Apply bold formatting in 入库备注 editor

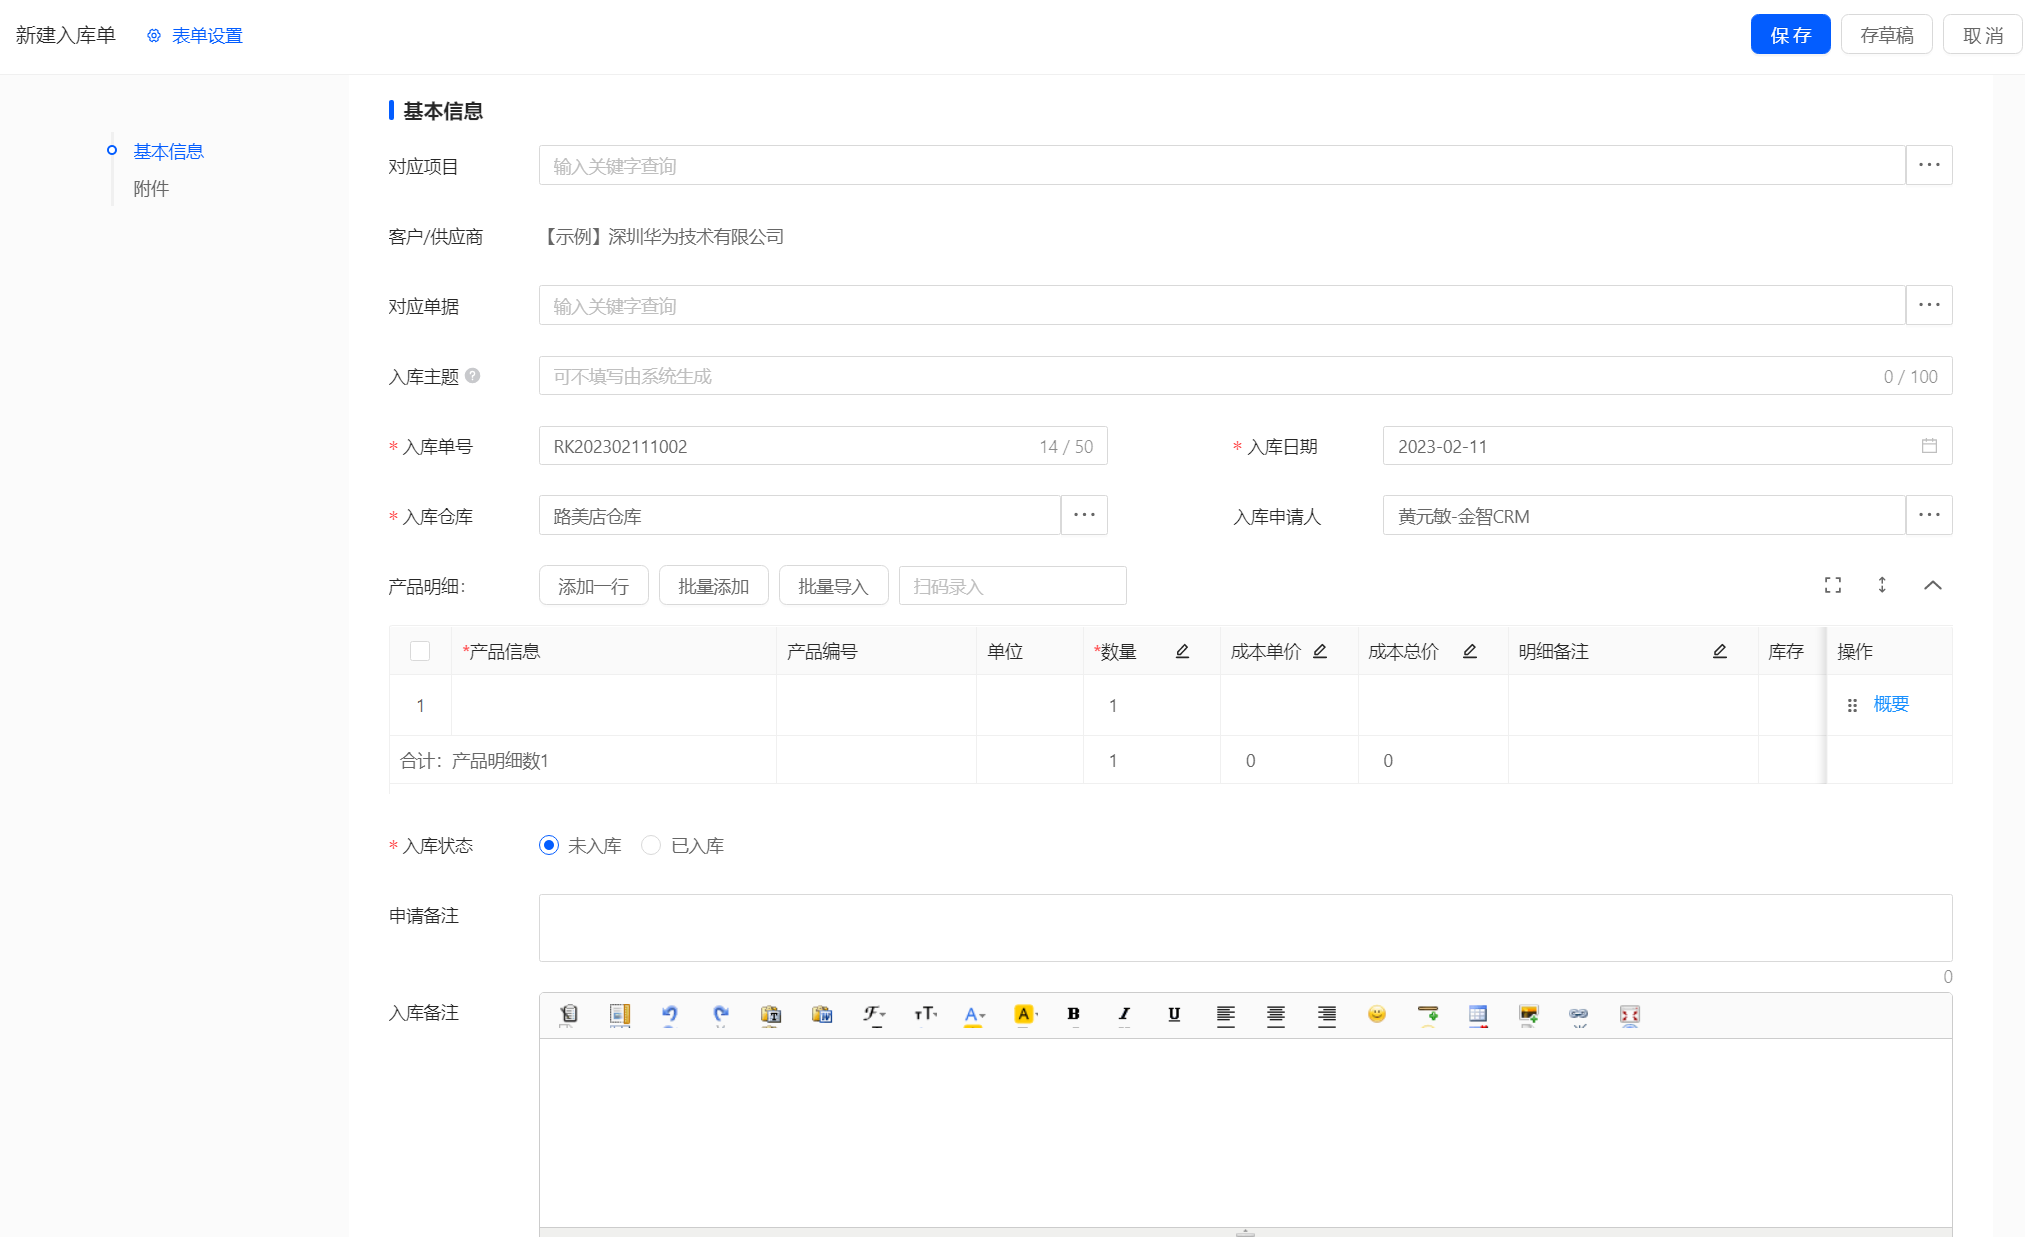click(1074, 1015)
